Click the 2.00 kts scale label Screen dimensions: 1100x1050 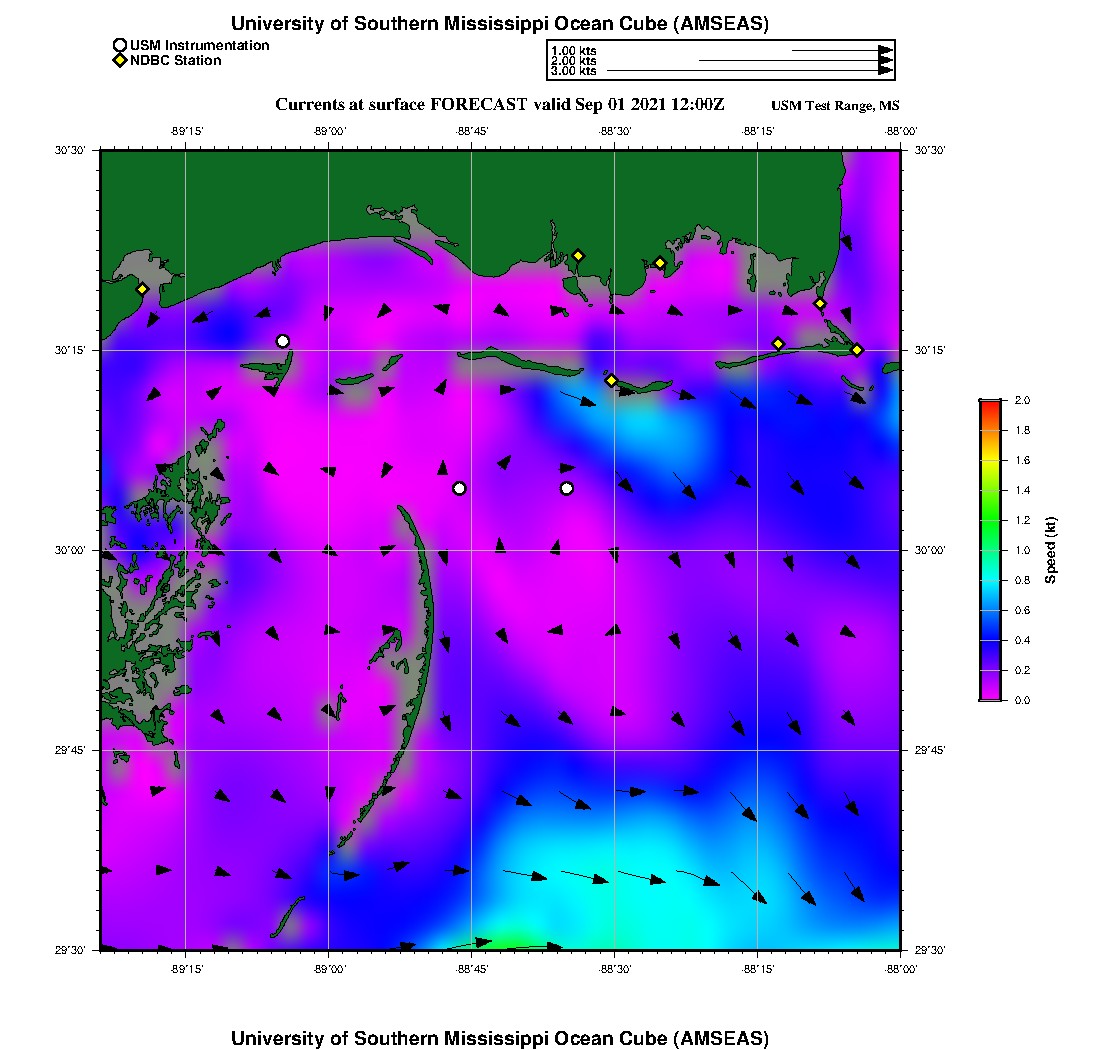click(573, 60)
